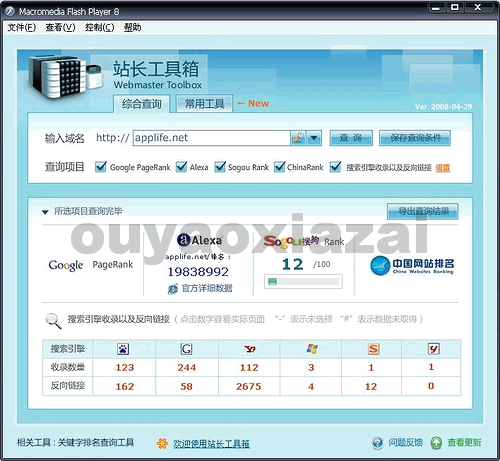Click the Sogou Rank progress bar
The image size is (500, 461).
pos(303,282)
